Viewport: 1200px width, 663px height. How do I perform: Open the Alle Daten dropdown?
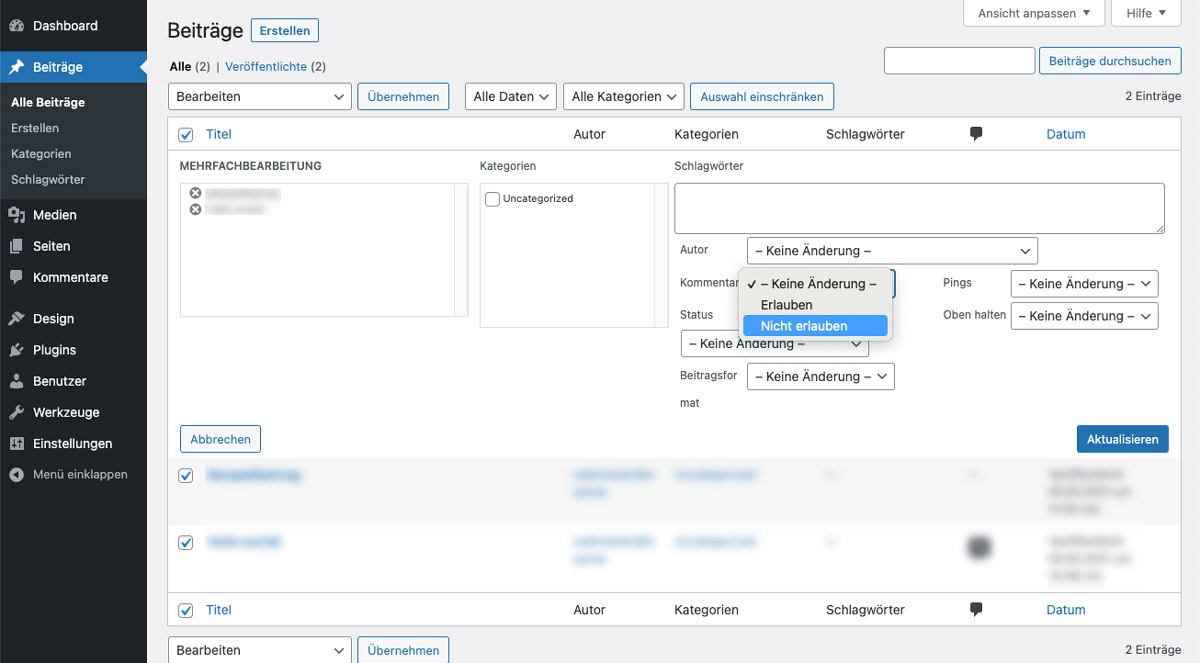[510, 96]
